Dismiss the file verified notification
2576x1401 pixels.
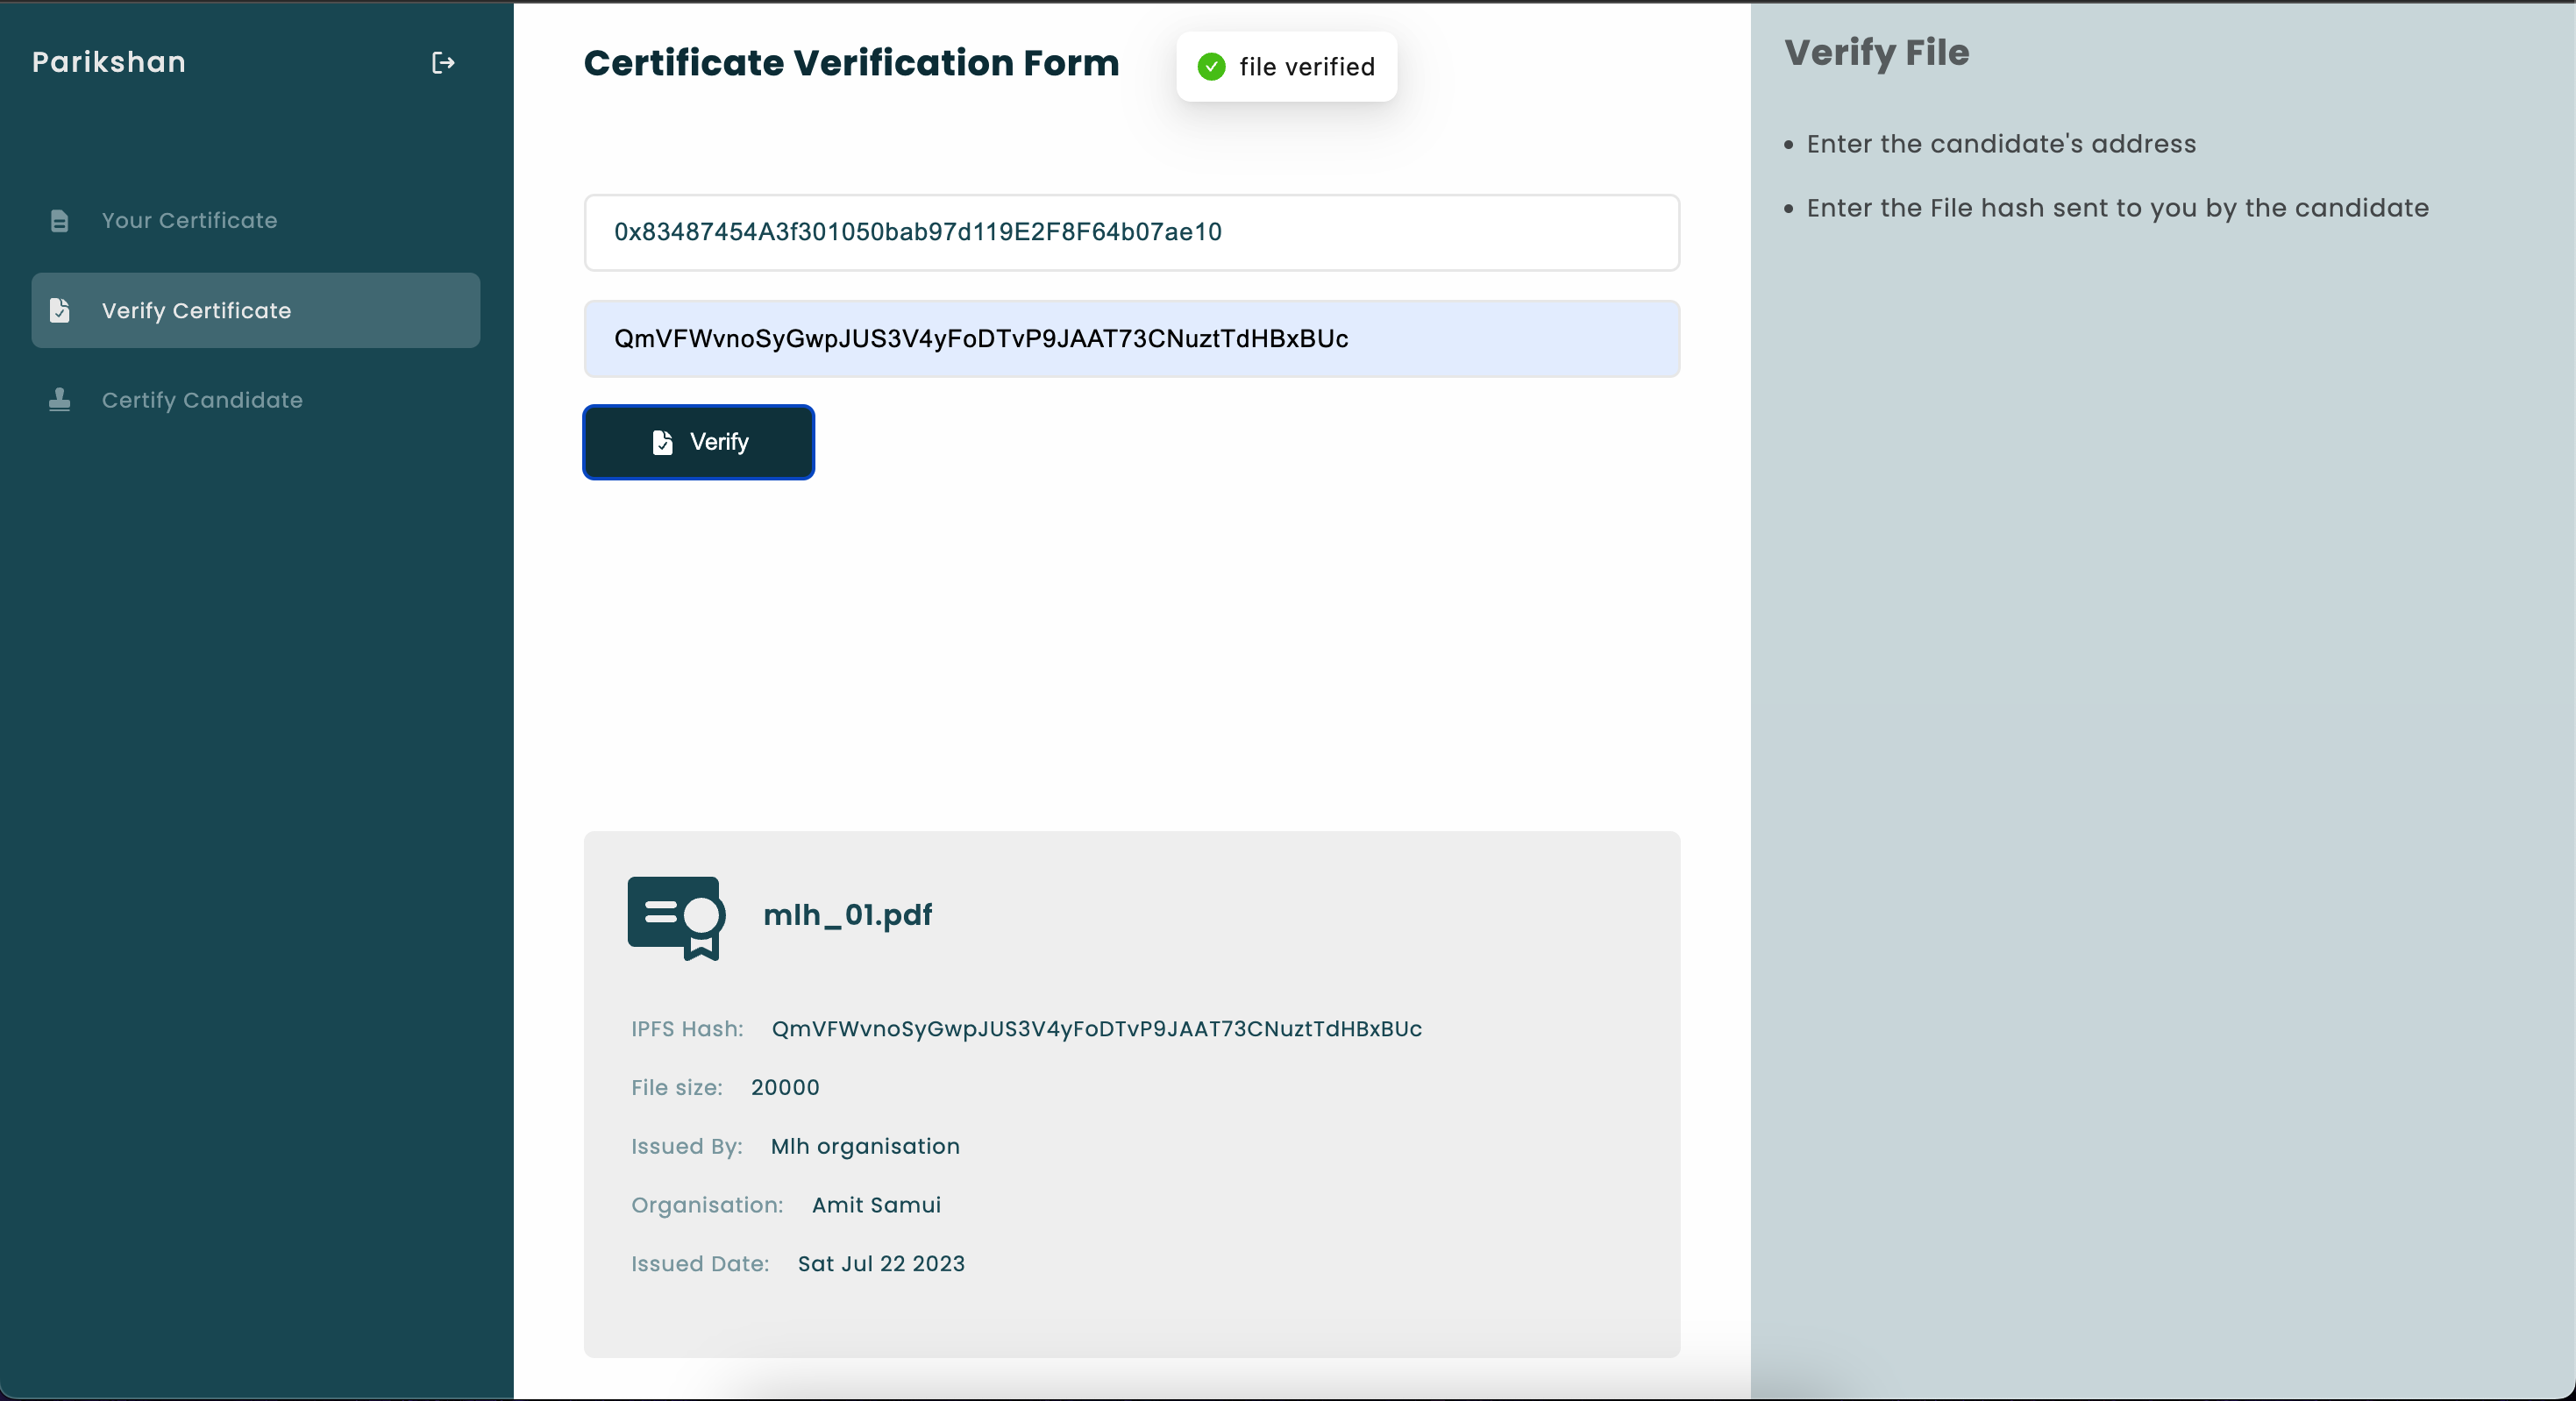point(1286,67)
